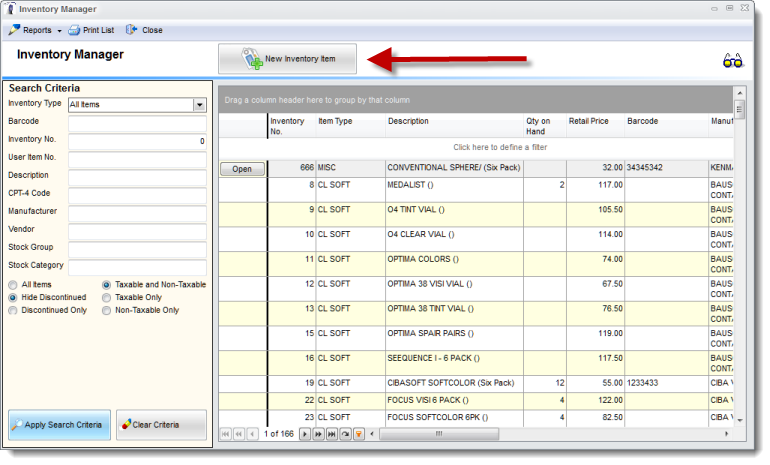The height and width of the screenshot is (465, 770).
Task: Click the New Inventory Item button
Action: [288, 59]
